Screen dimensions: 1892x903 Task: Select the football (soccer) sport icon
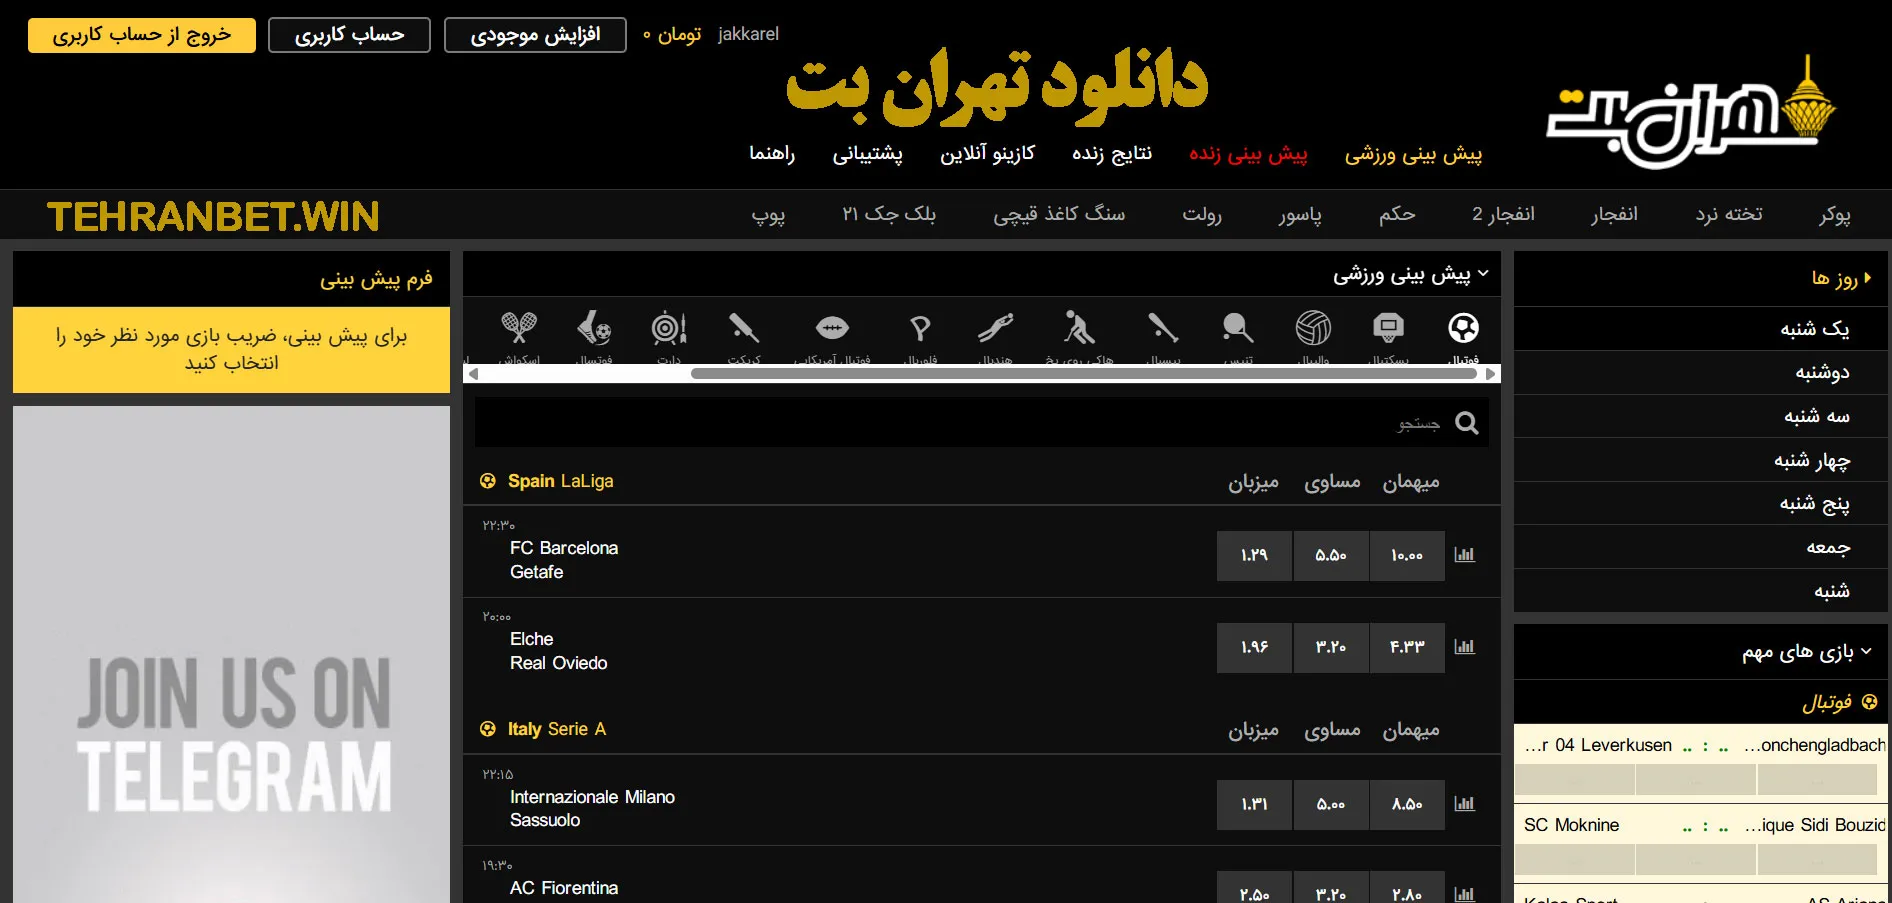(x=1463, y=328)
